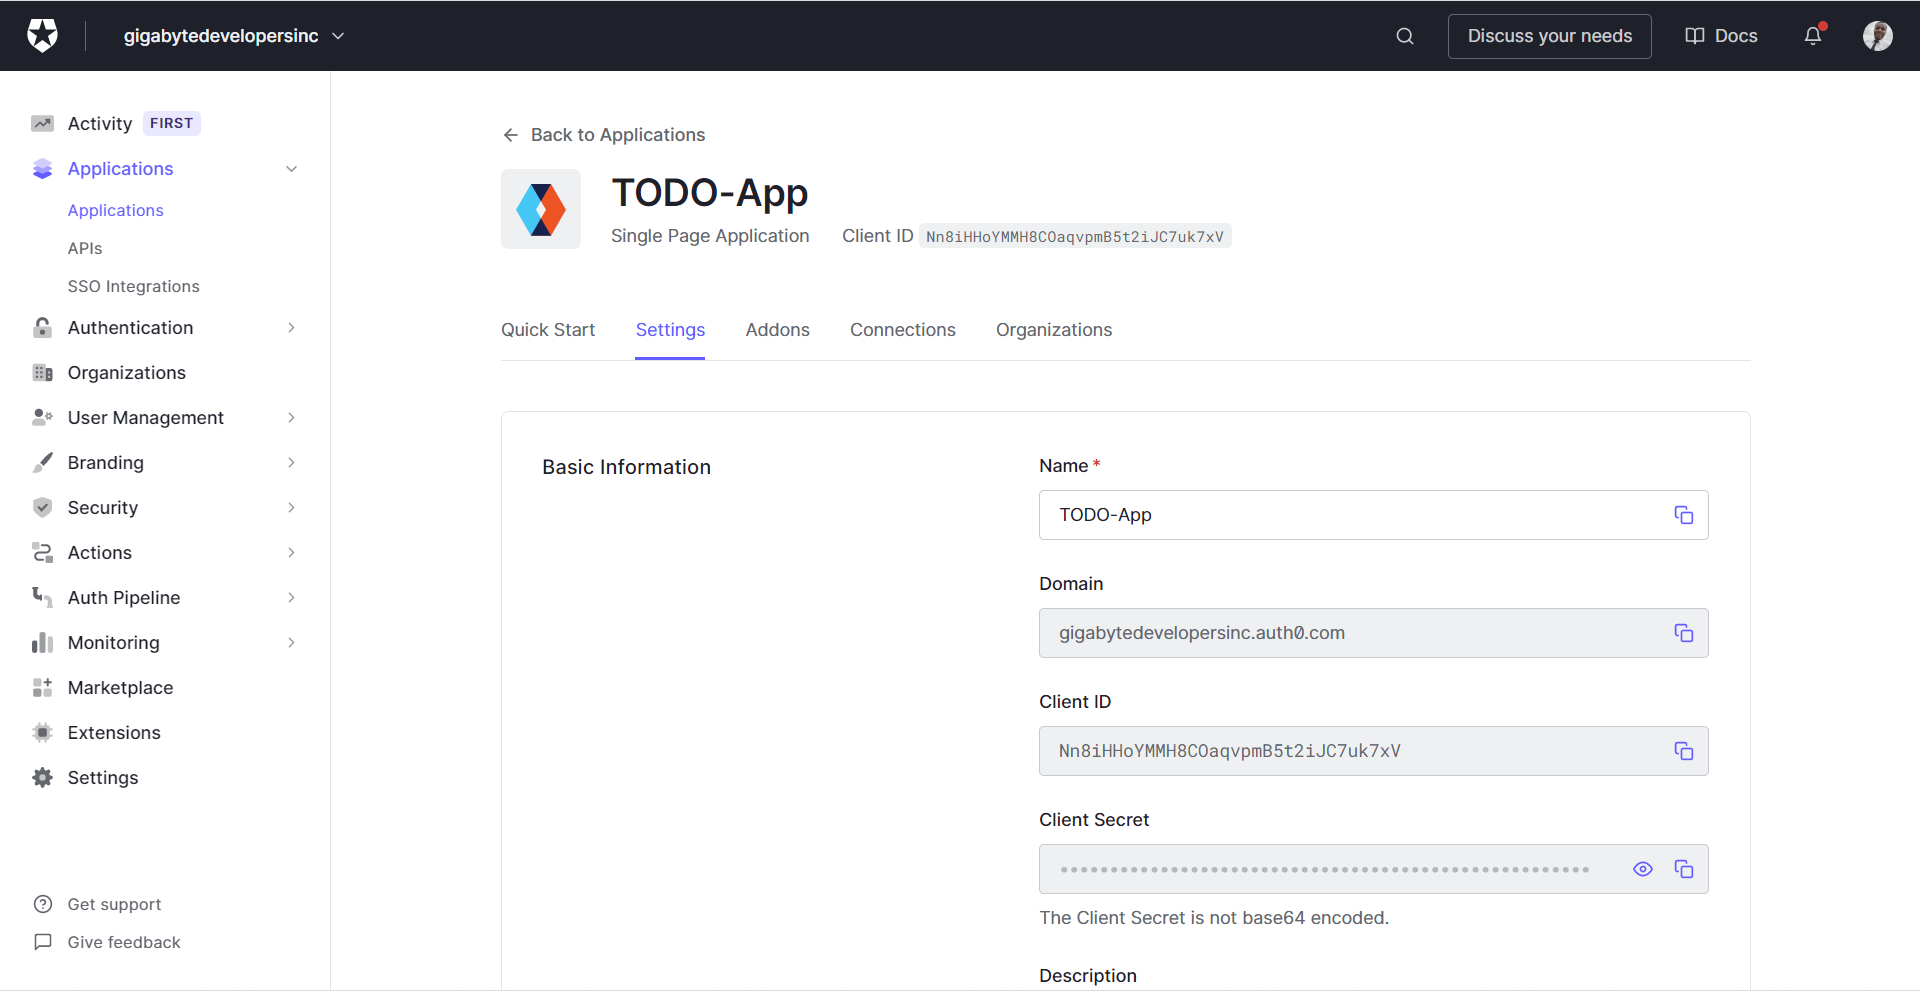Copy the Name field value

(1684, 515)
